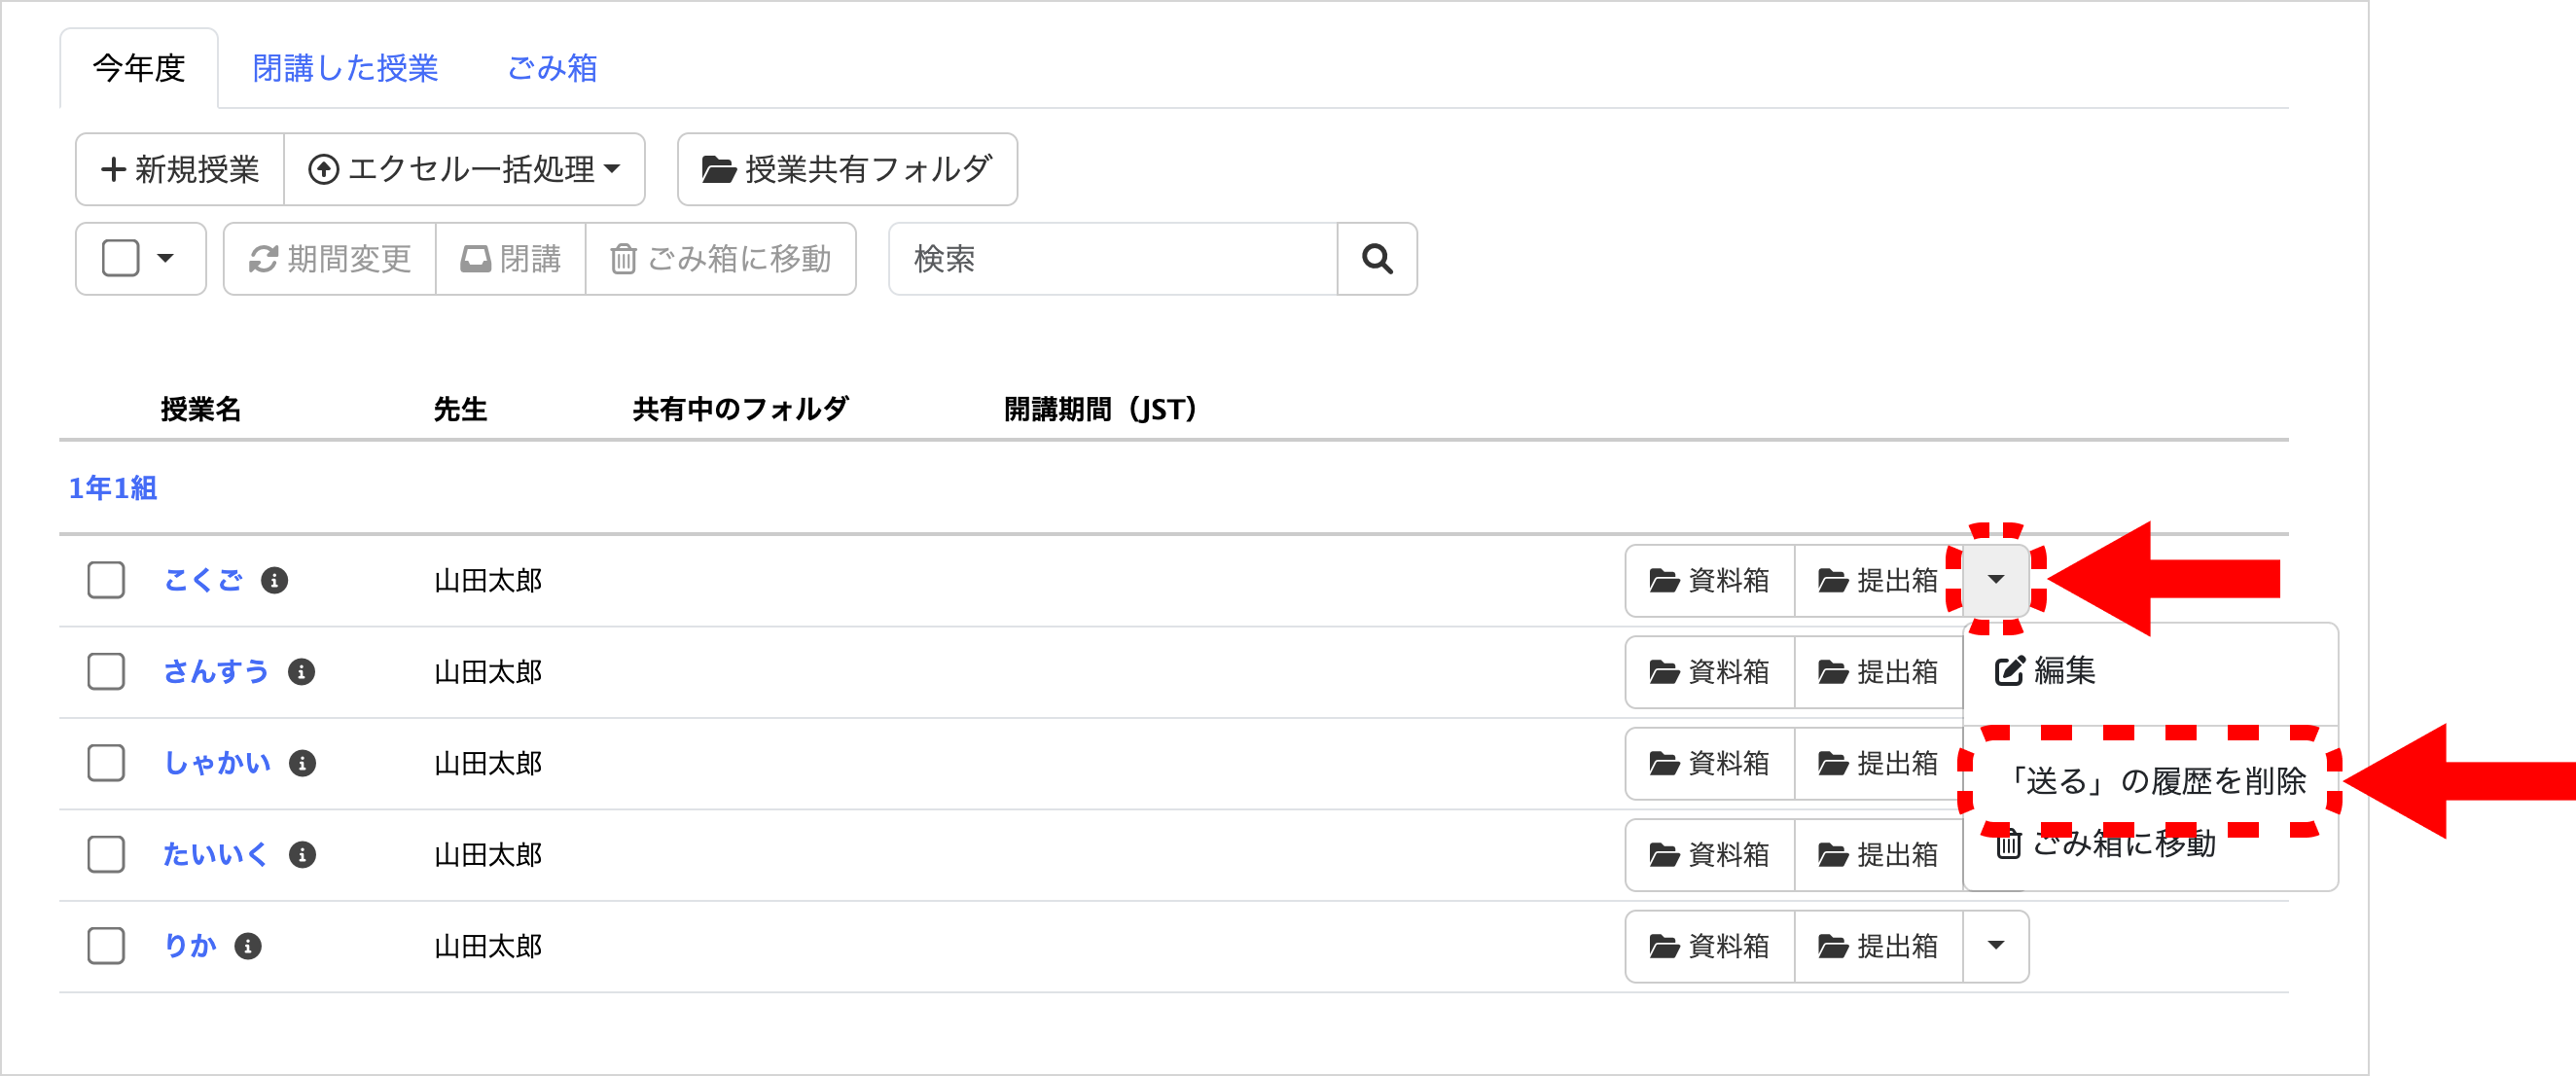Tick the しゃかい row checkbox
Image resolution: width=2576 pixels, height=1076 pixels.
click(x=106, y=764)
